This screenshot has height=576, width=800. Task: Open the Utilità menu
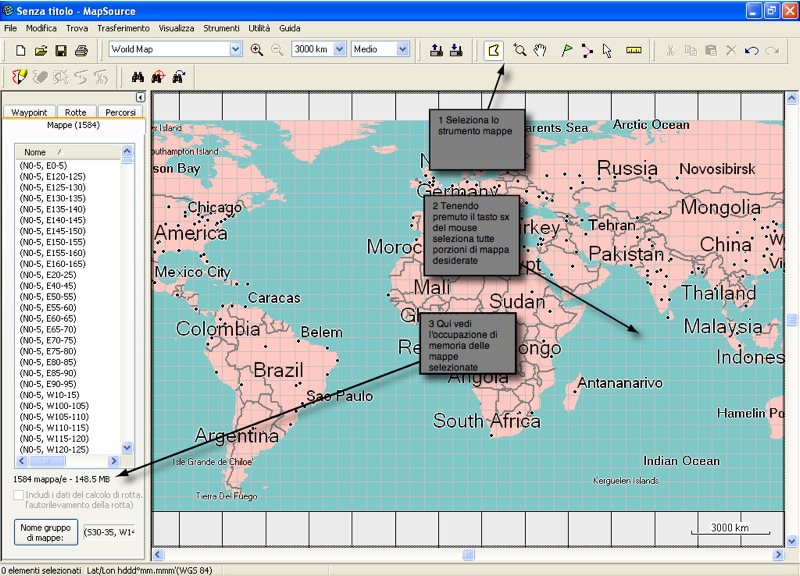(x=259, y=28)
